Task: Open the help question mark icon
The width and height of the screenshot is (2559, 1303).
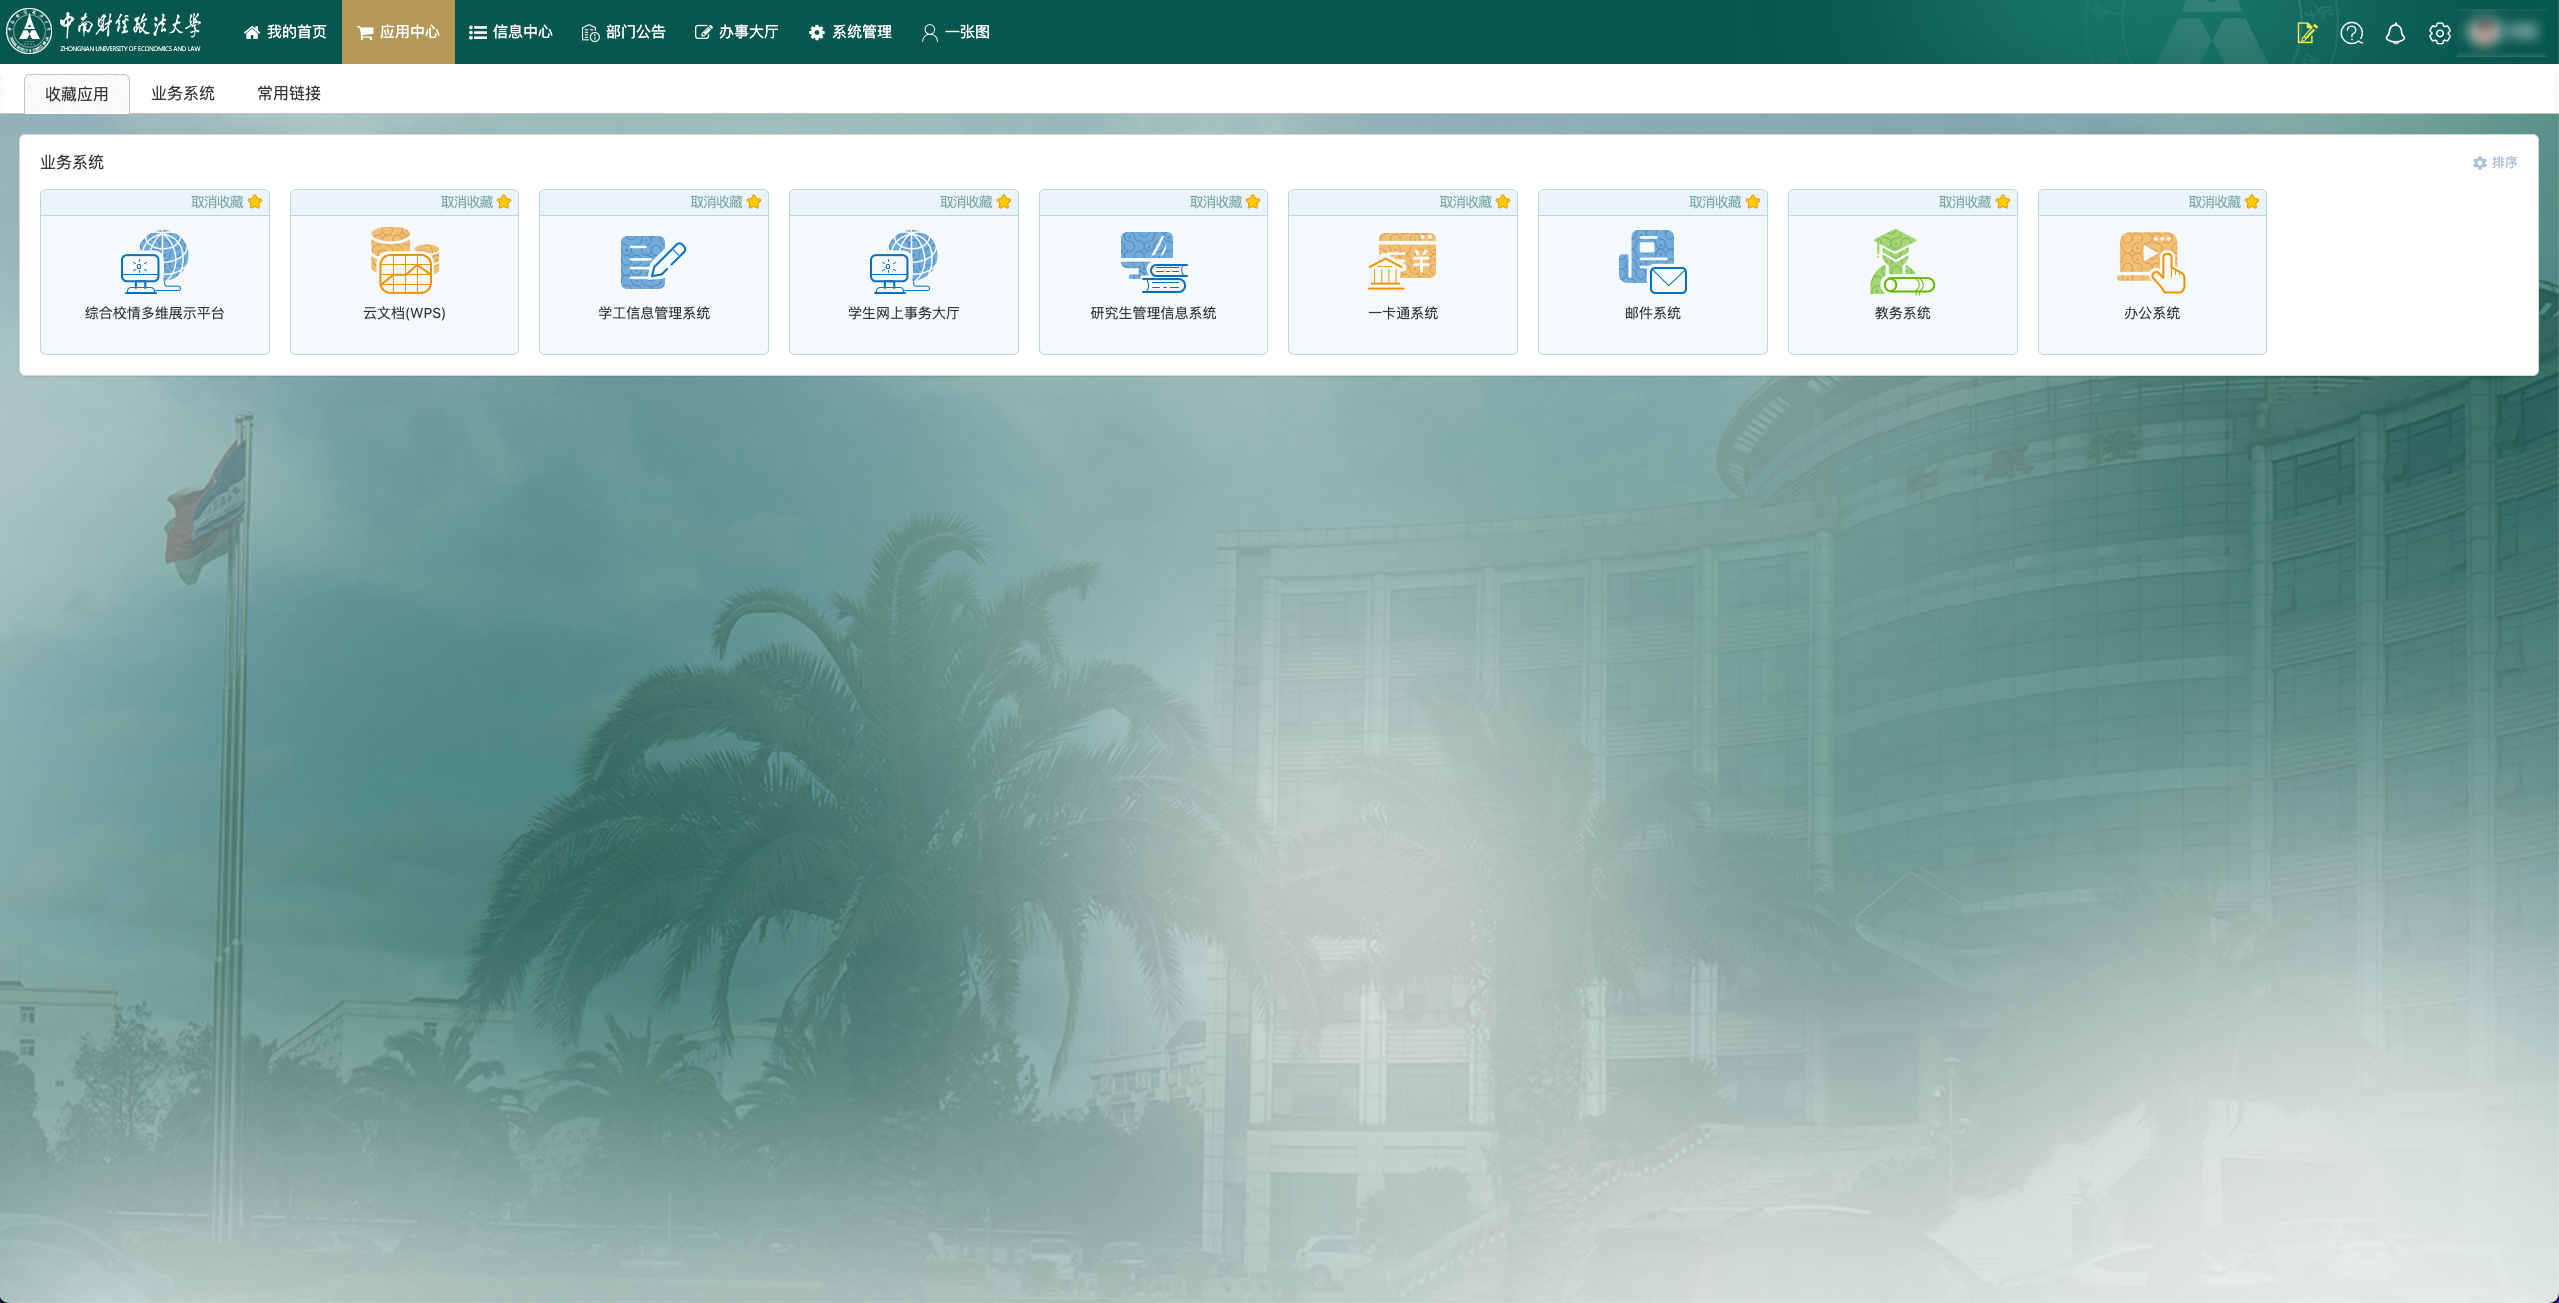Action: tap(2351, 34)
